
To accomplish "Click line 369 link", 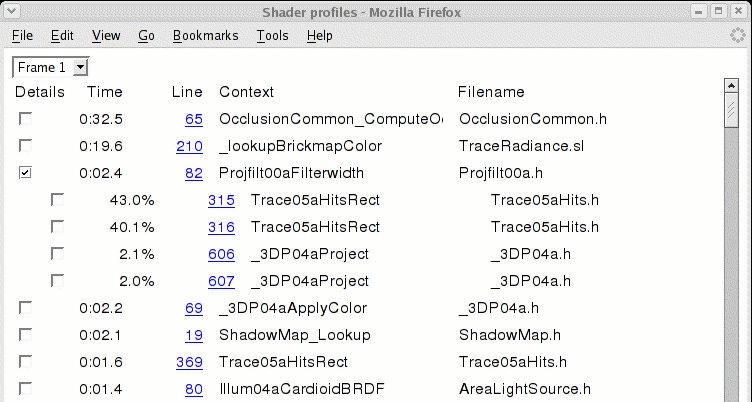I will (x=189, y=362).
